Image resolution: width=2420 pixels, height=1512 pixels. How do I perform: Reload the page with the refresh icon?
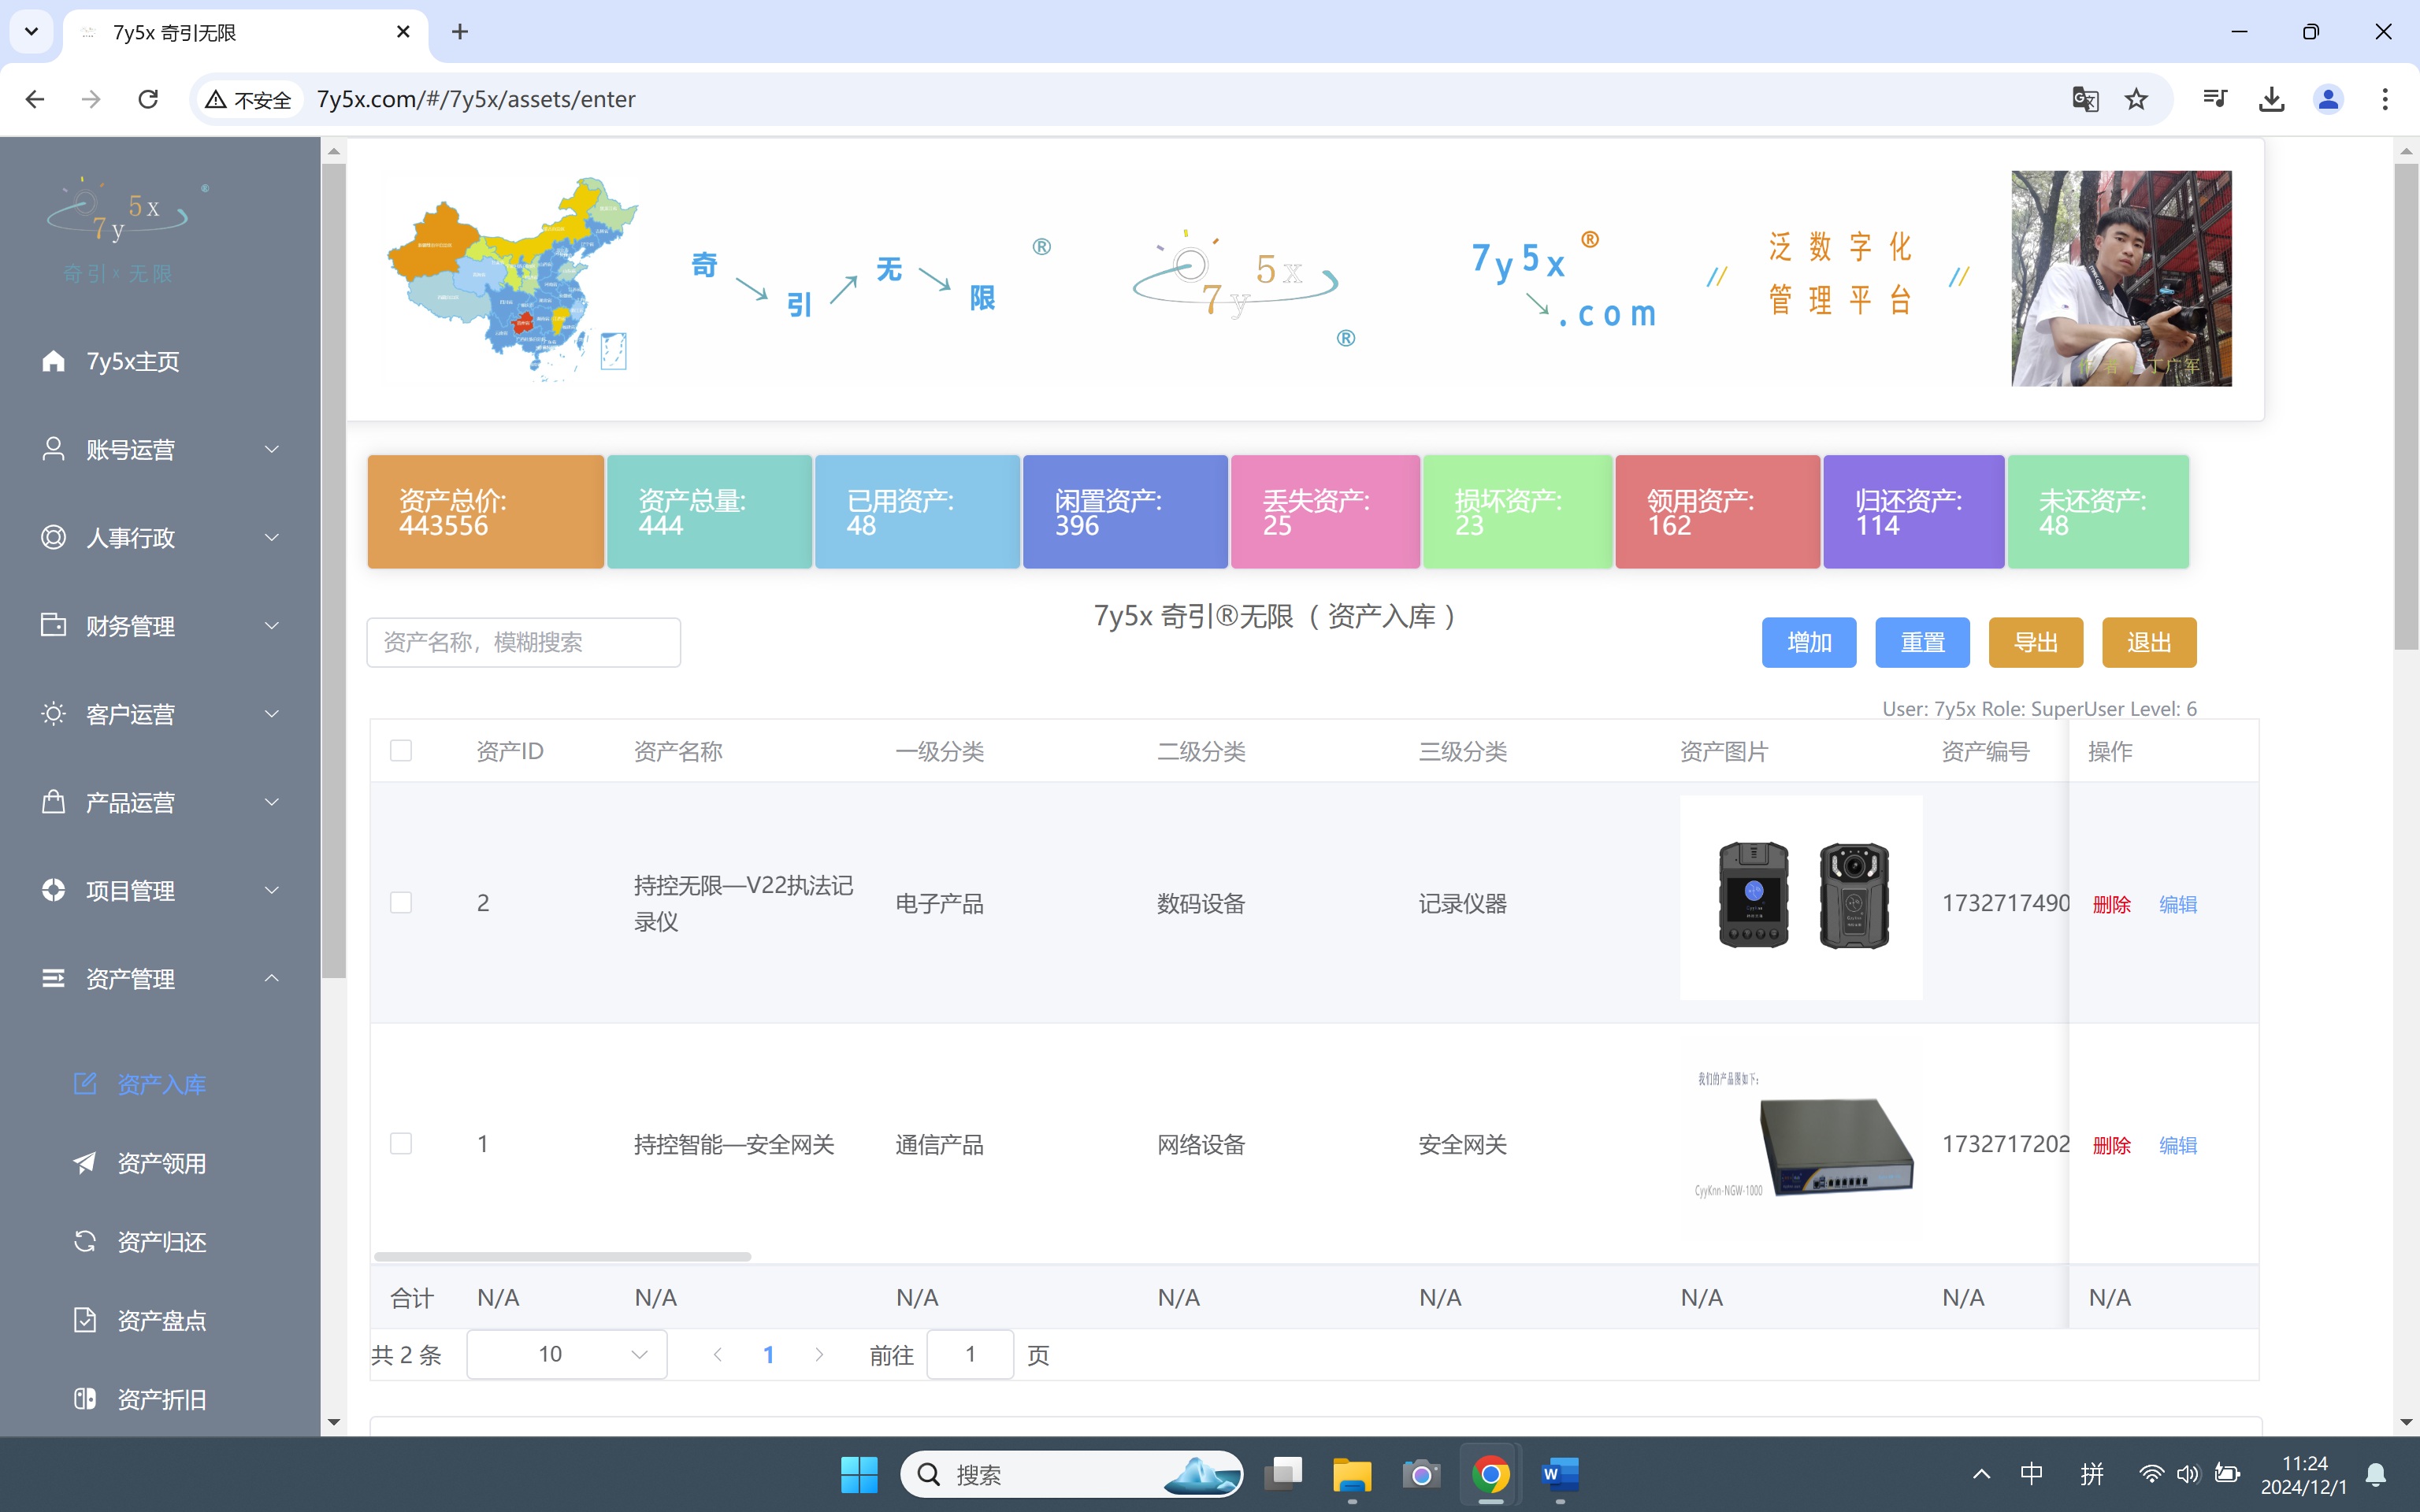148,99
